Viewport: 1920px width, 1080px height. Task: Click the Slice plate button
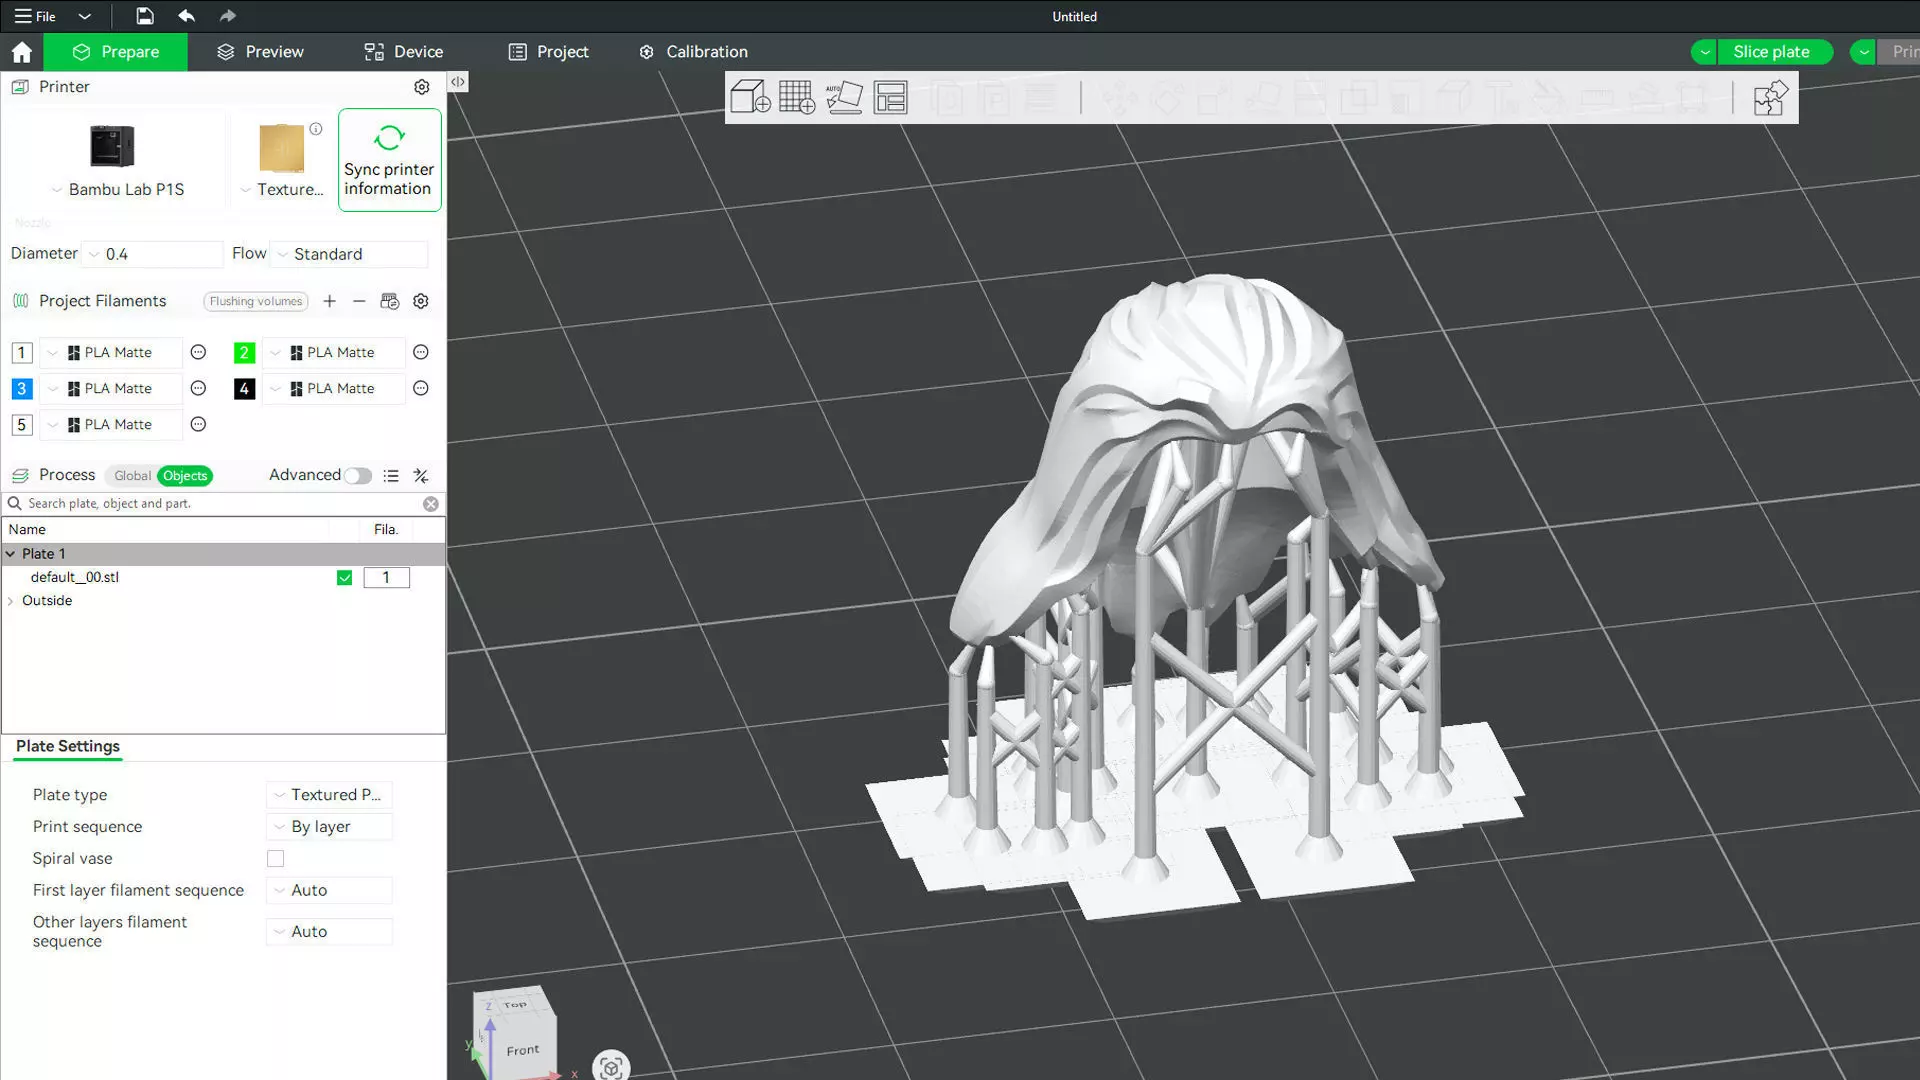point(1771,52)
